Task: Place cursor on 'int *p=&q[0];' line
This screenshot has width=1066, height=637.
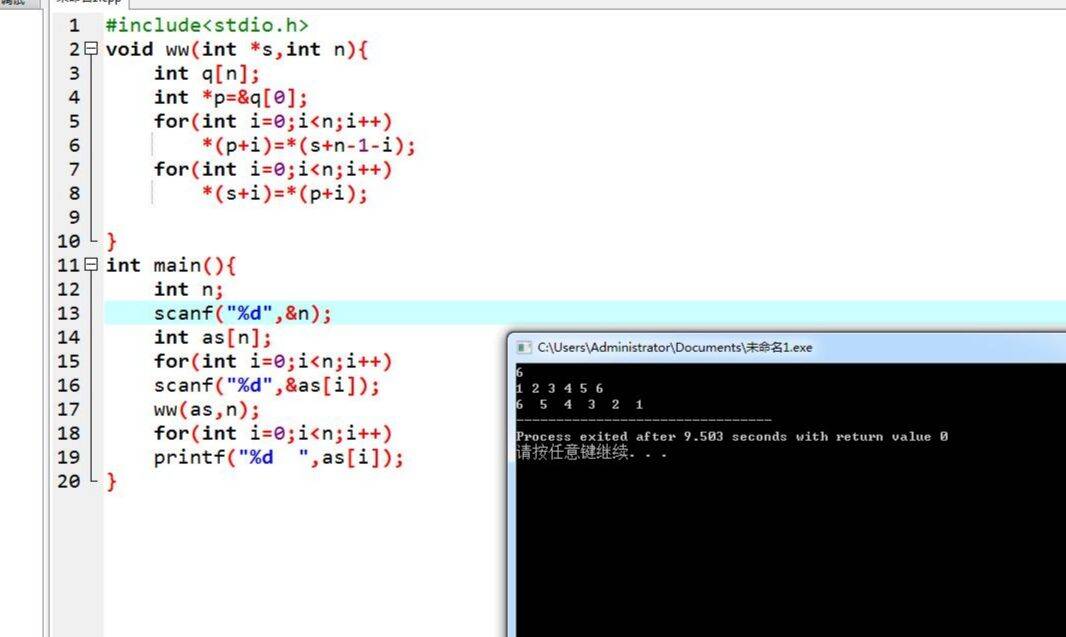Action: (x=230, y=97)
